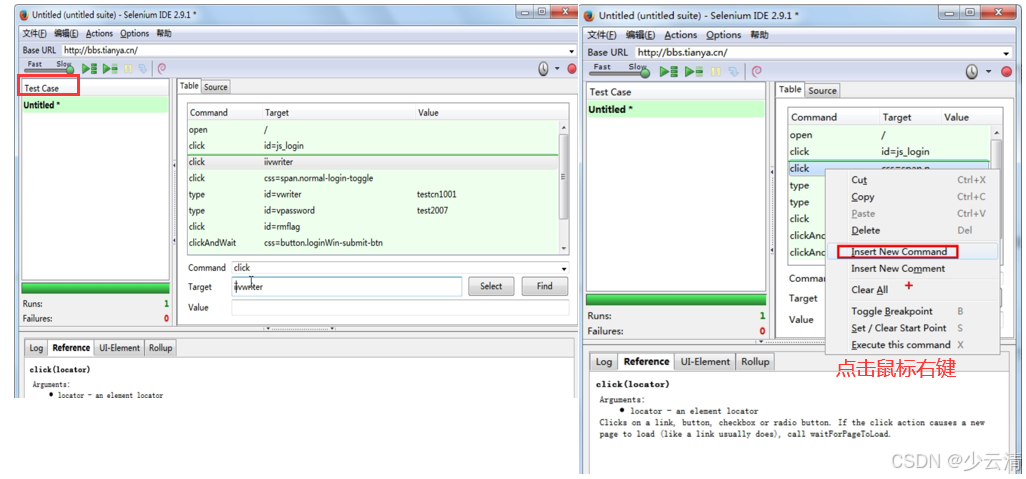Image resolution: width=1026 pixels, height=479 pixels.
Task: Click the red record button in left window
Action: click(x=572, y=69)
